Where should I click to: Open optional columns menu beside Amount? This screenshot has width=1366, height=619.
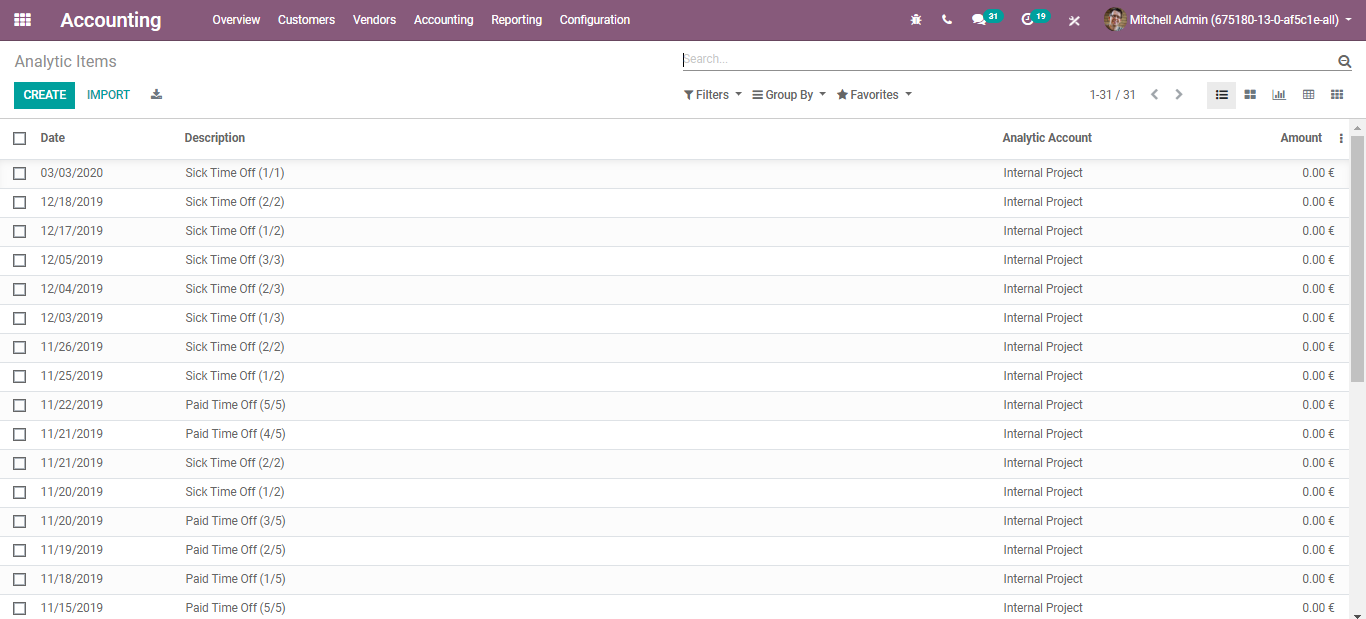[x=1341, y=138]
